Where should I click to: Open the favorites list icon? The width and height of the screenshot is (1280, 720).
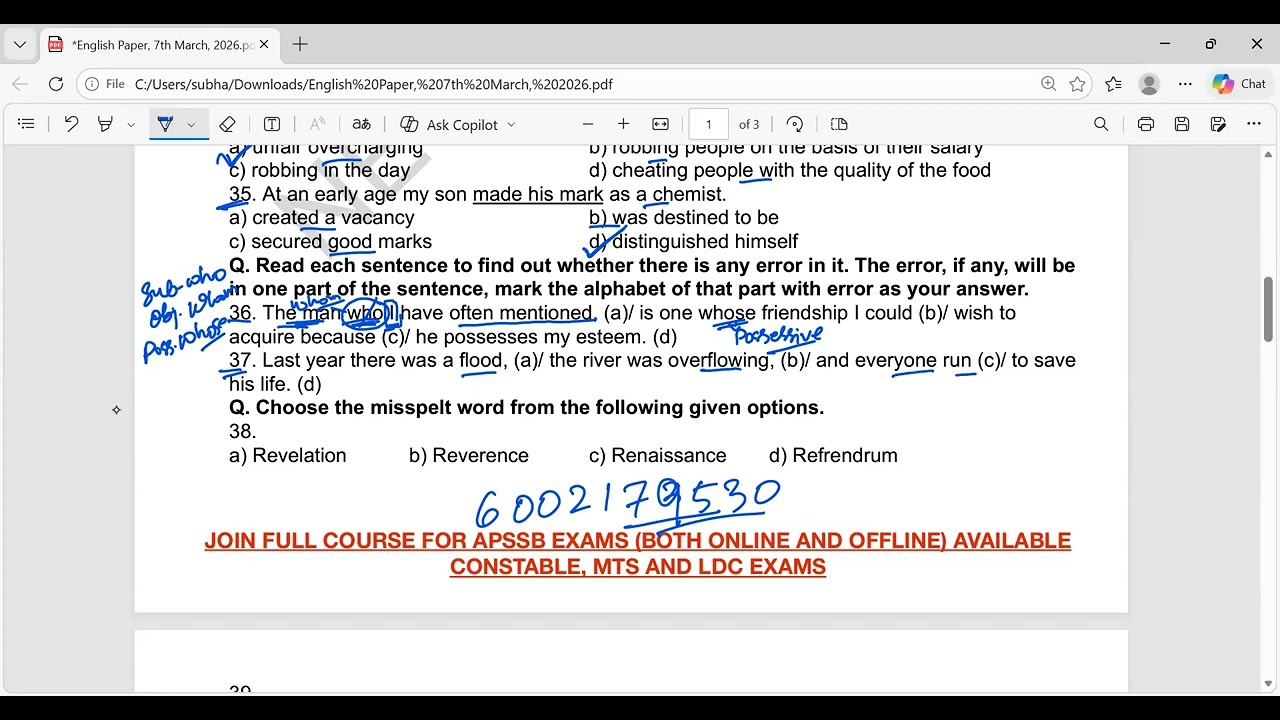point(1114,84)
